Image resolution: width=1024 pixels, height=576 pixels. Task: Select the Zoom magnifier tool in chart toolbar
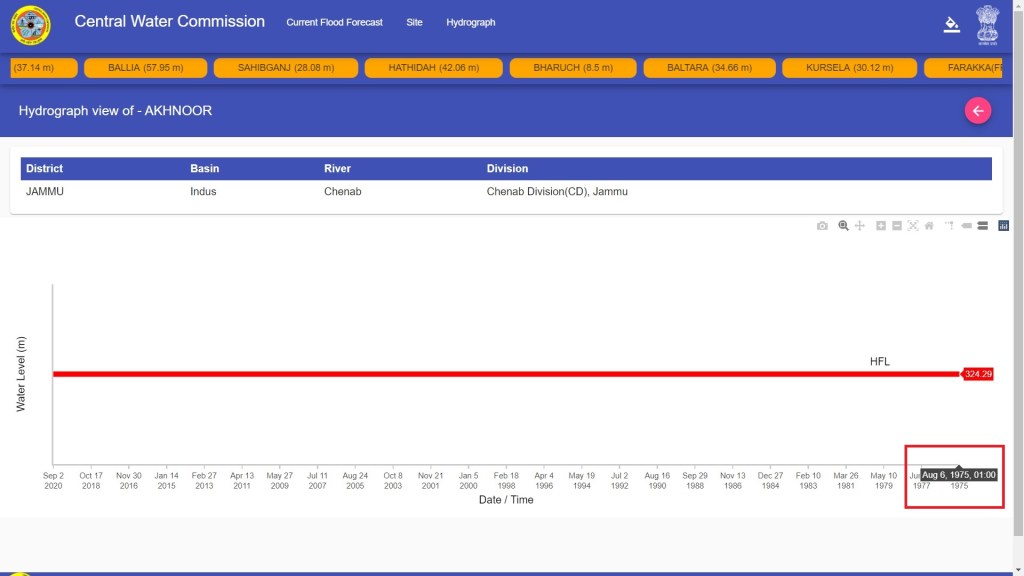pos(844,226)
